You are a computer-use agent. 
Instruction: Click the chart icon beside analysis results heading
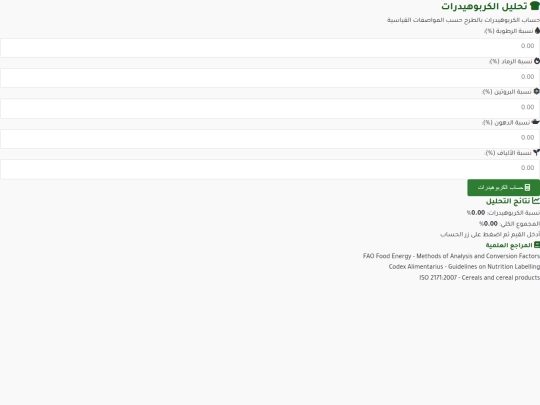536,200
